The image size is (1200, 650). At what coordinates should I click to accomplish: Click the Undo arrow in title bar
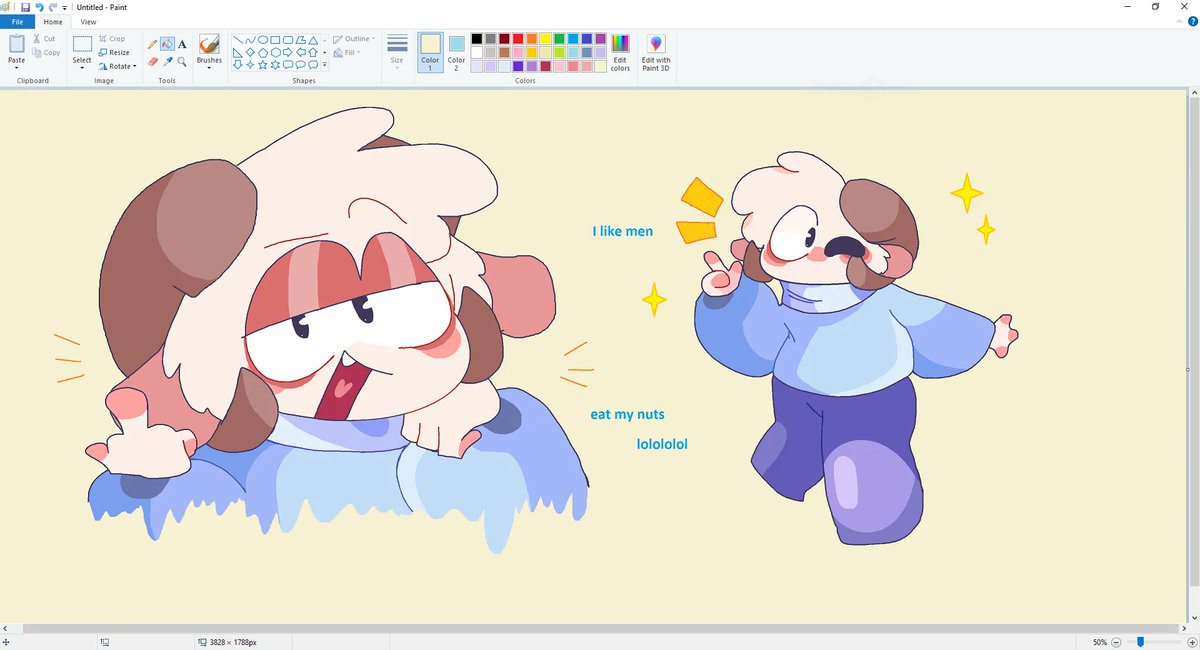coord(39,7)
